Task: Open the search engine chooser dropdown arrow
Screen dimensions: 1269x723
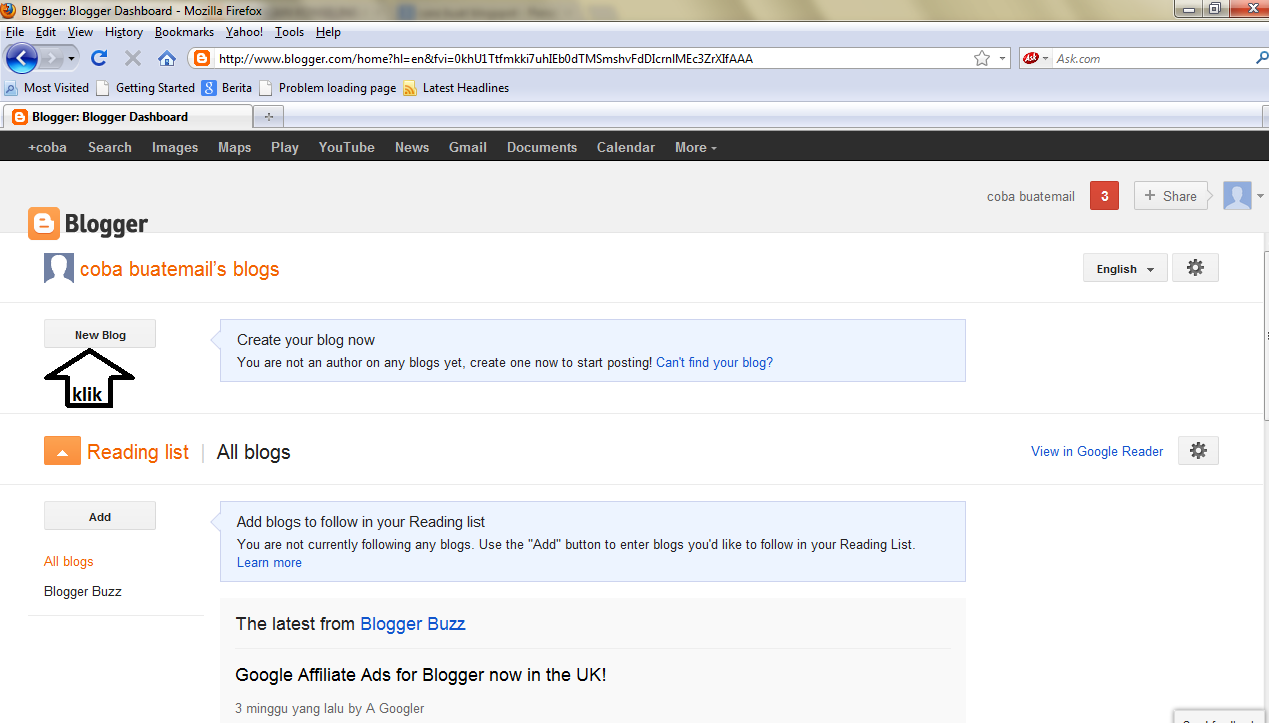Action: pos(1045,58)
